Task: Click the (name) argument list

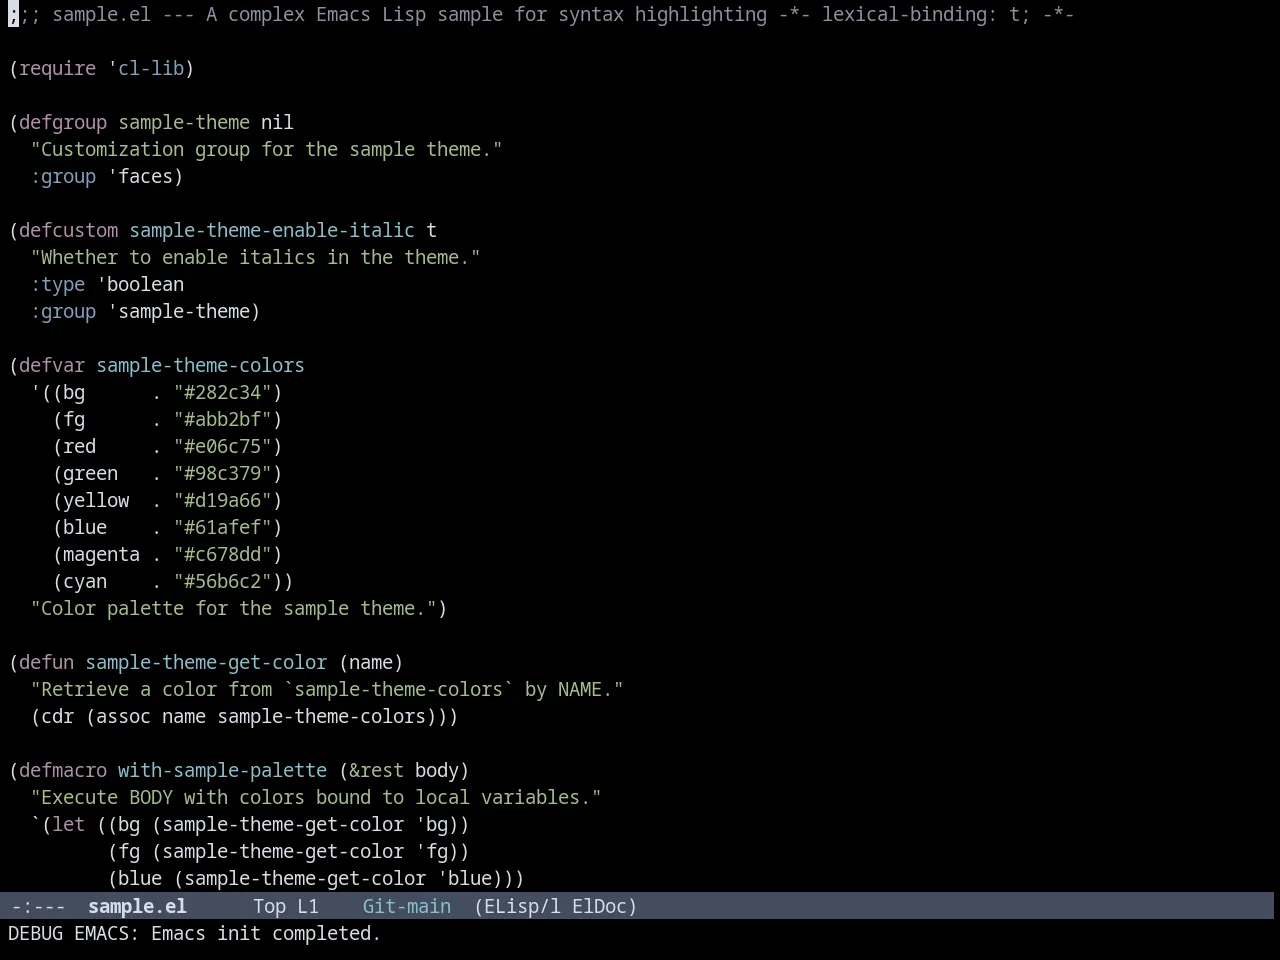Action: click(x=371, y=662)
